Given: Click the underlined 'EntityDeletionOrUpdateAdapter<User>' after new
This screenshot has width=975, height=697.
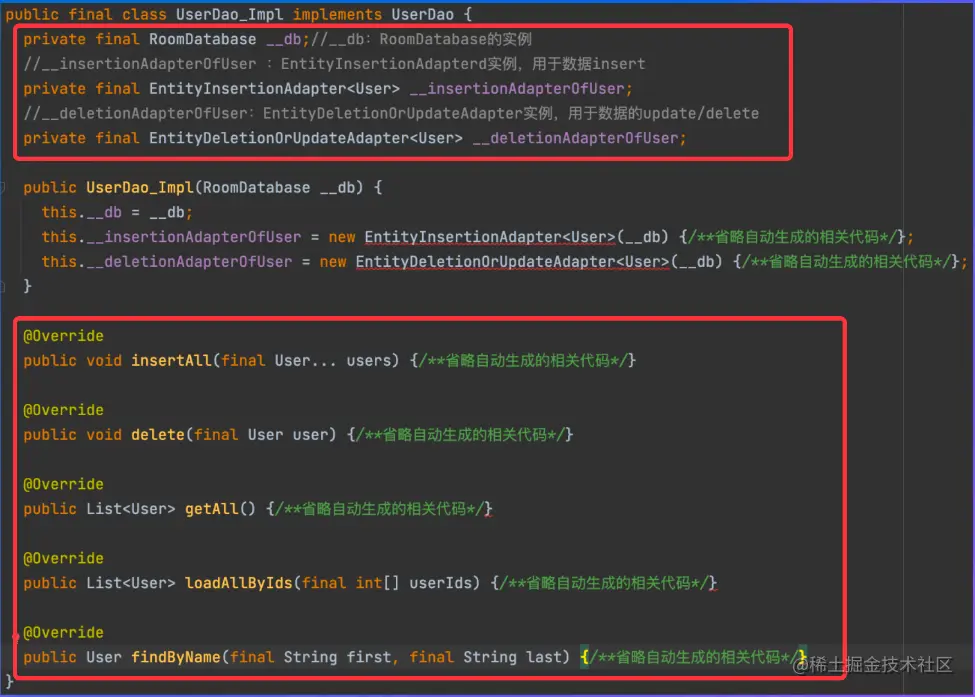Looking at the screenshot, I should 512,262.
